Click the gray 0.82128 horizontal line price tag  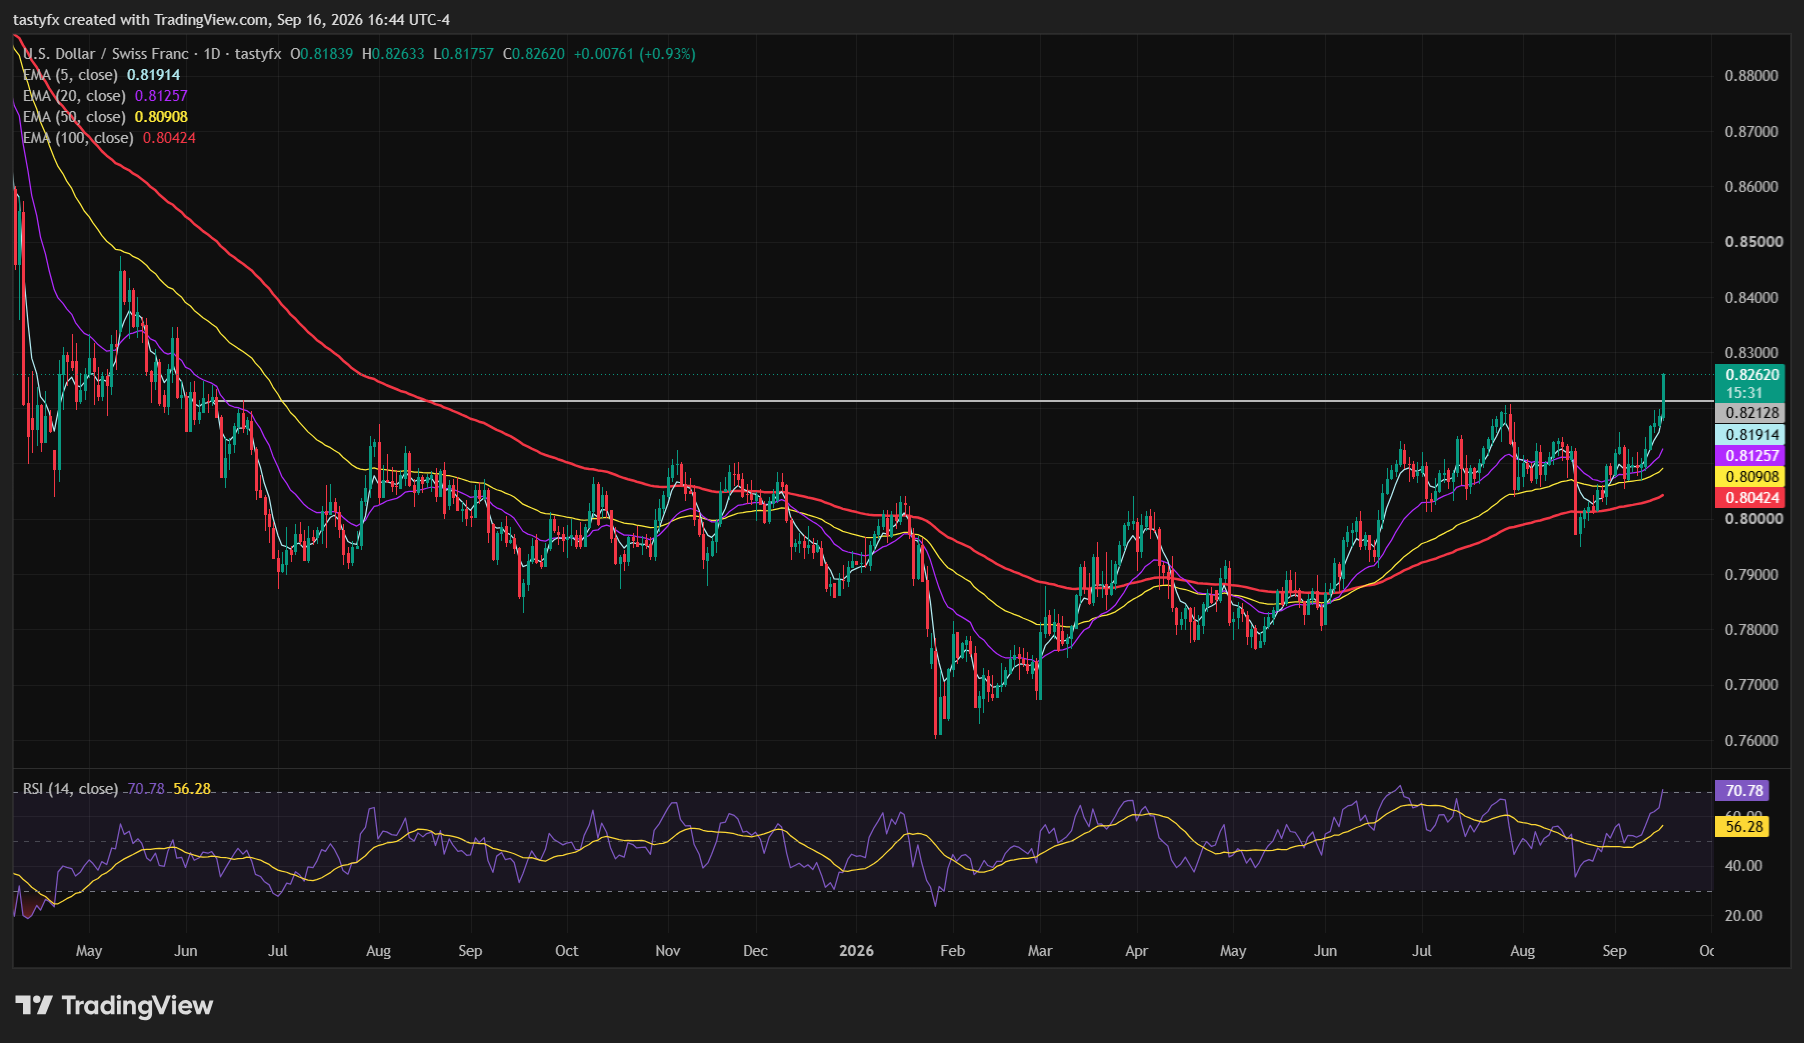pyautogui.click(x=1750, y=413)
